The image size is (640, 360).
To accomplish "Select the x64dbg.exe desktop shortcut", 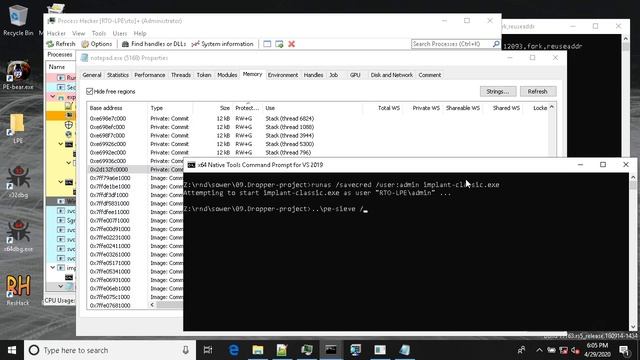I will (18, 236).
